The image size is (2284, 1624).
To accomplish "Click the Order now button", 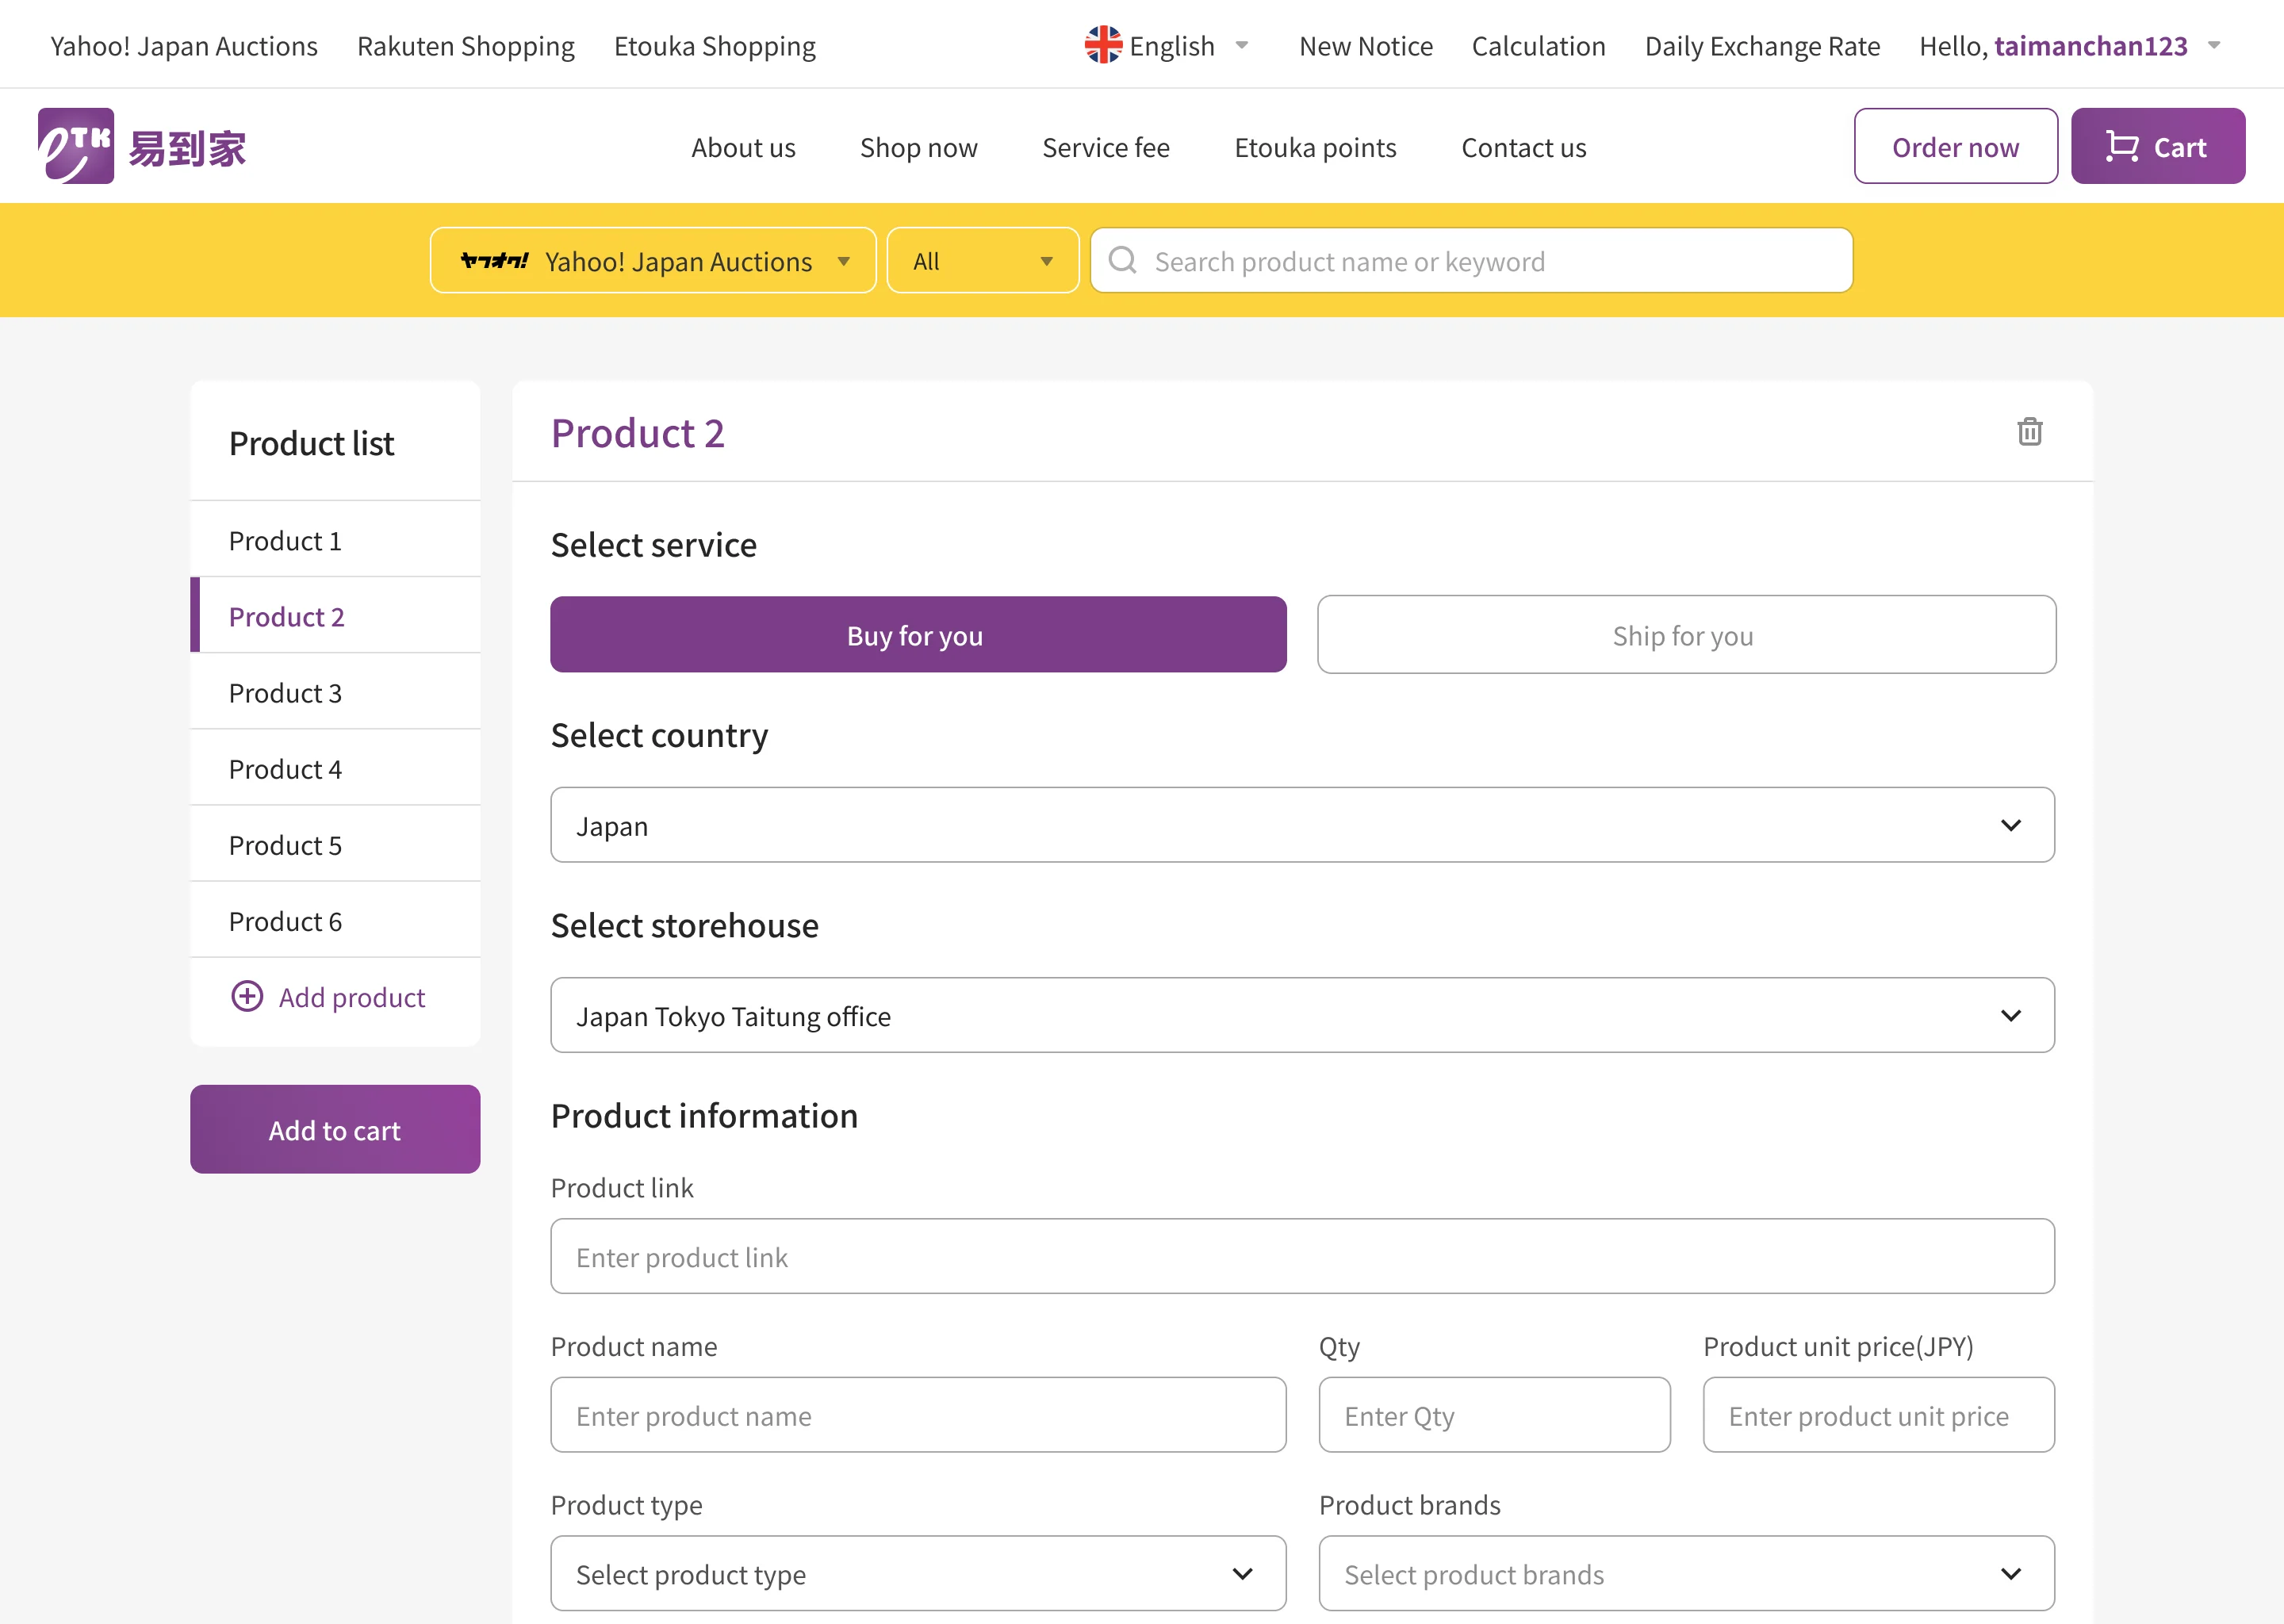I will pos(1954,146).
